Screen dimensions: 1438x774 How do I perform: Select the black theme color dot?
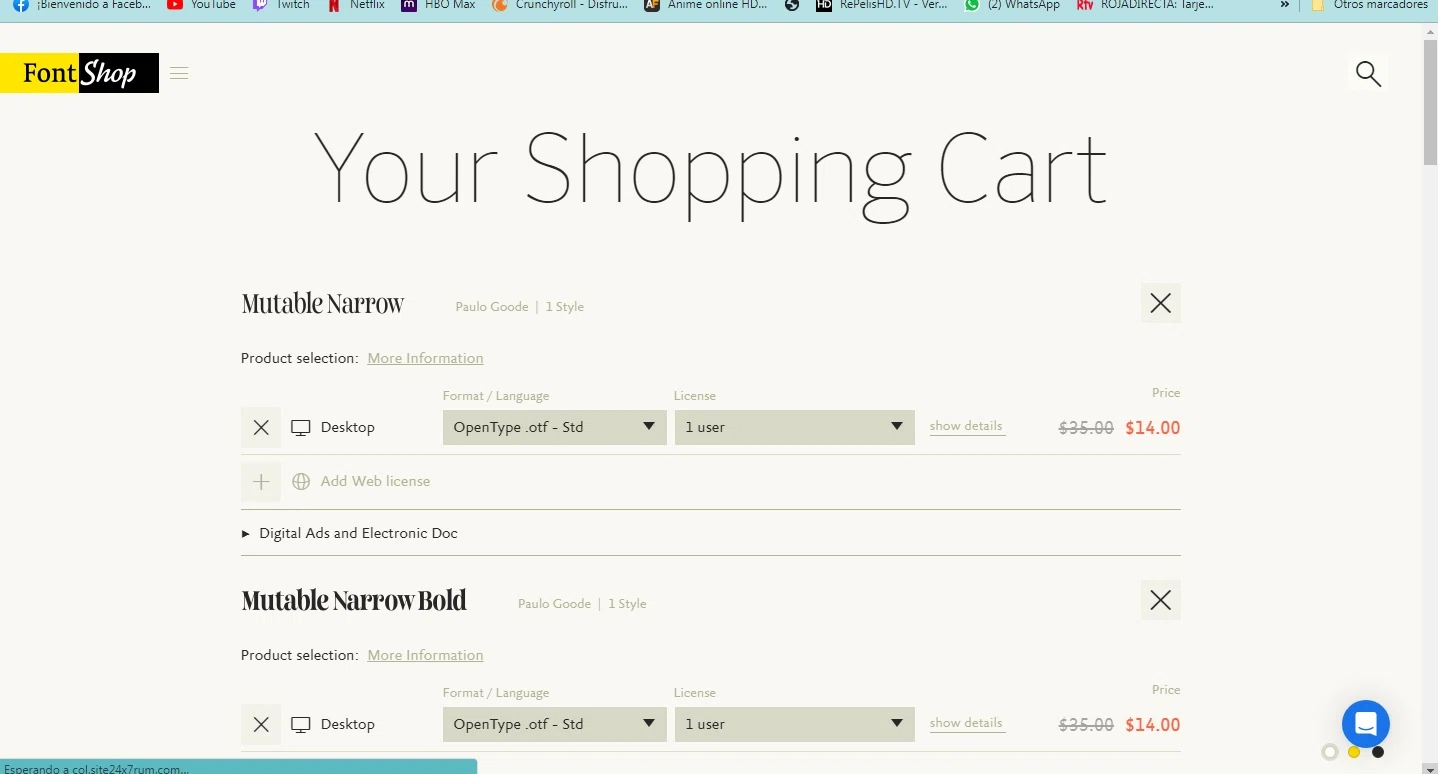point(1378,752)
